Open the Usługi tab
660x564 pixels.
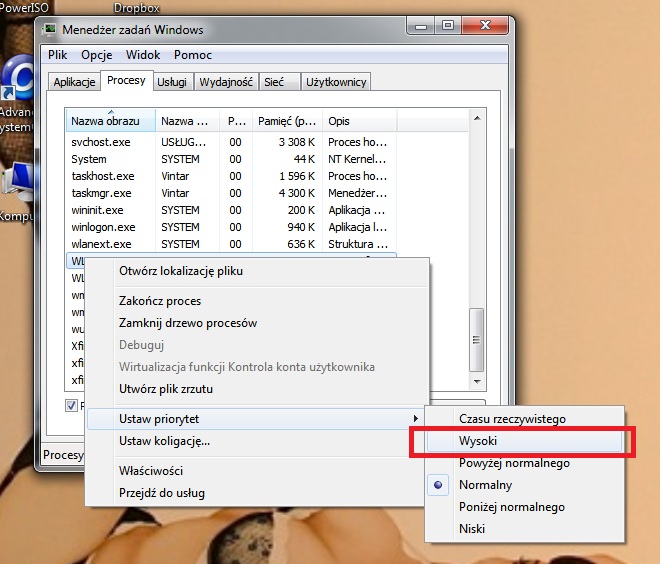click(172, 82)
